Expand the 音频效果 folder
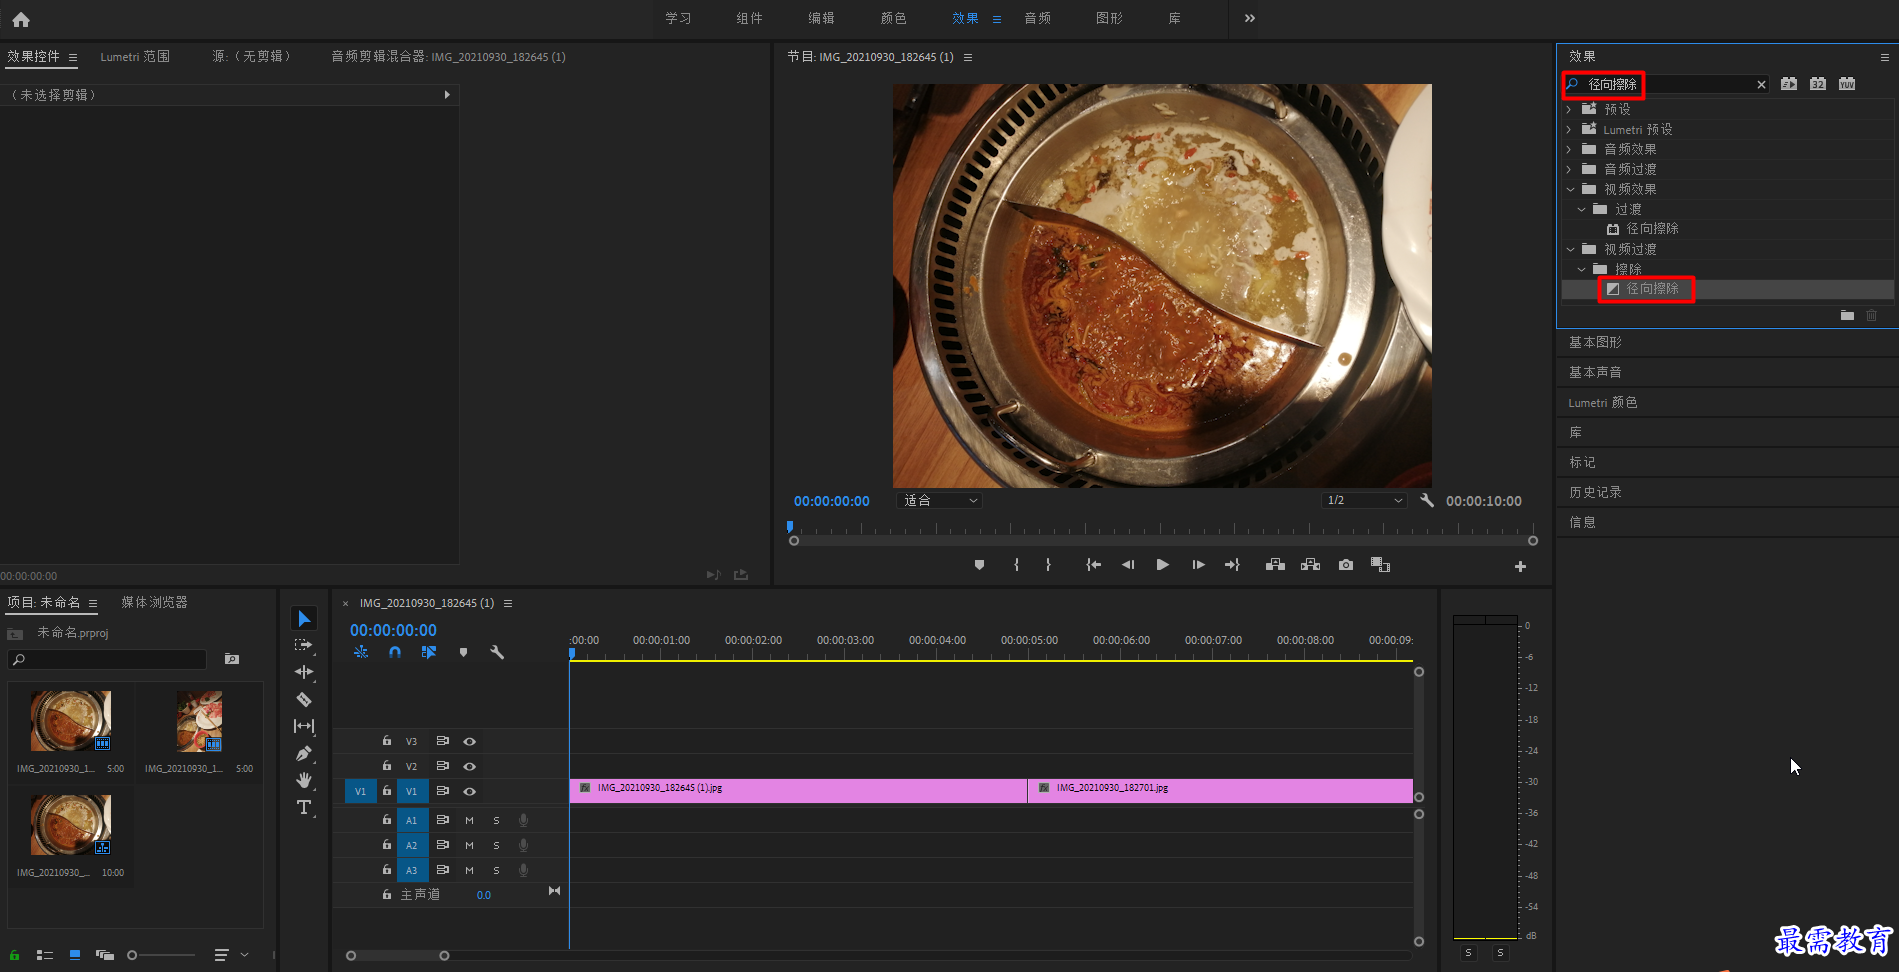1899x972 pixels. click(1569, 149)
